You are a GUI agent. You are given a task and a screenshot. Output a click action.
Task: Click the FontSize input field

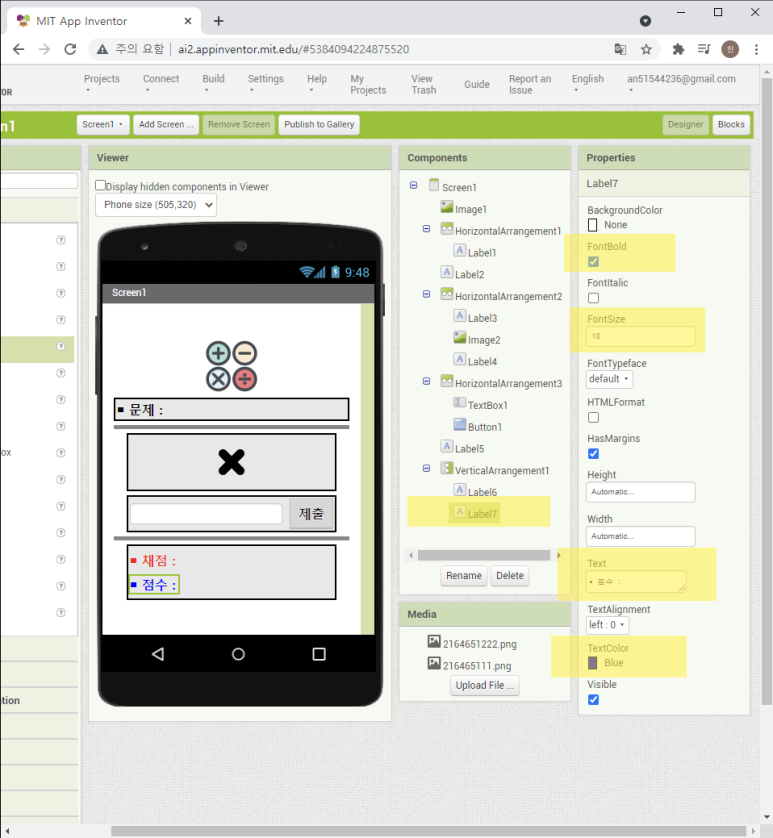640,336
